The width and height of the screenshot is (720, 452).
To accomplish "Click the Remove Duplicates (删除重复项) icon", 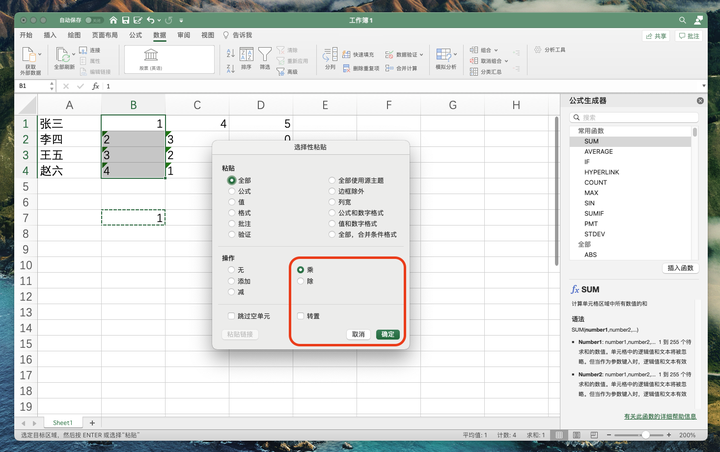I will point(347,68).
